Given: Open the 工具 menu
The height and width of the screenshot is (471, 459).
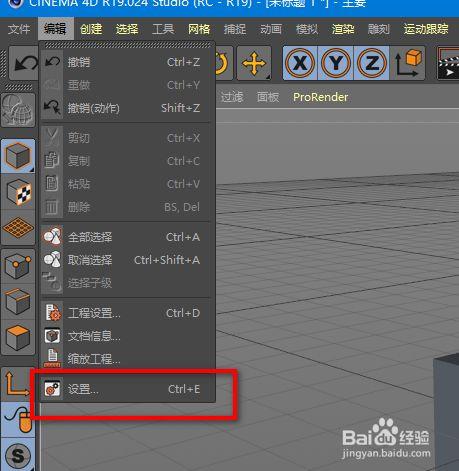Looking at the screenshot, I should [163, 29].
